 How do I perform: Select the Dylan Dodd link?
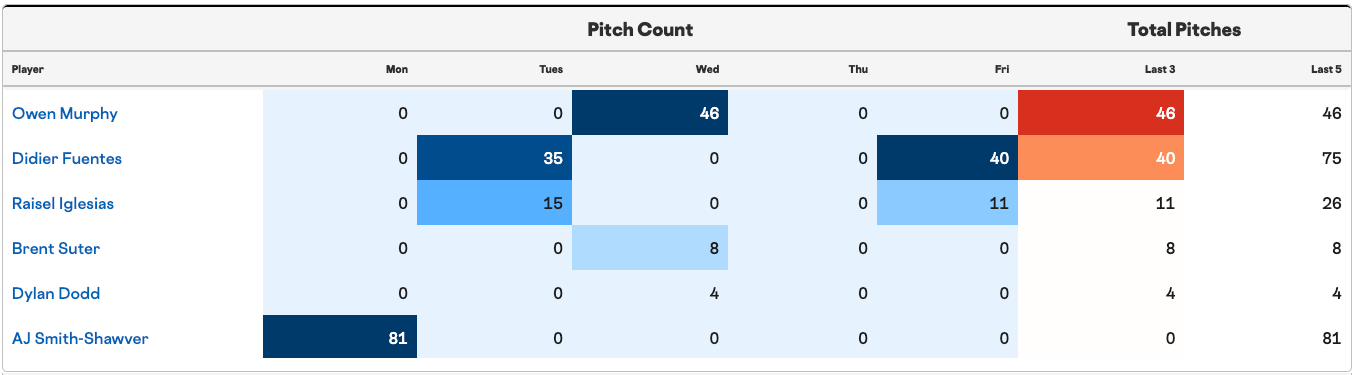coord(56,293)
